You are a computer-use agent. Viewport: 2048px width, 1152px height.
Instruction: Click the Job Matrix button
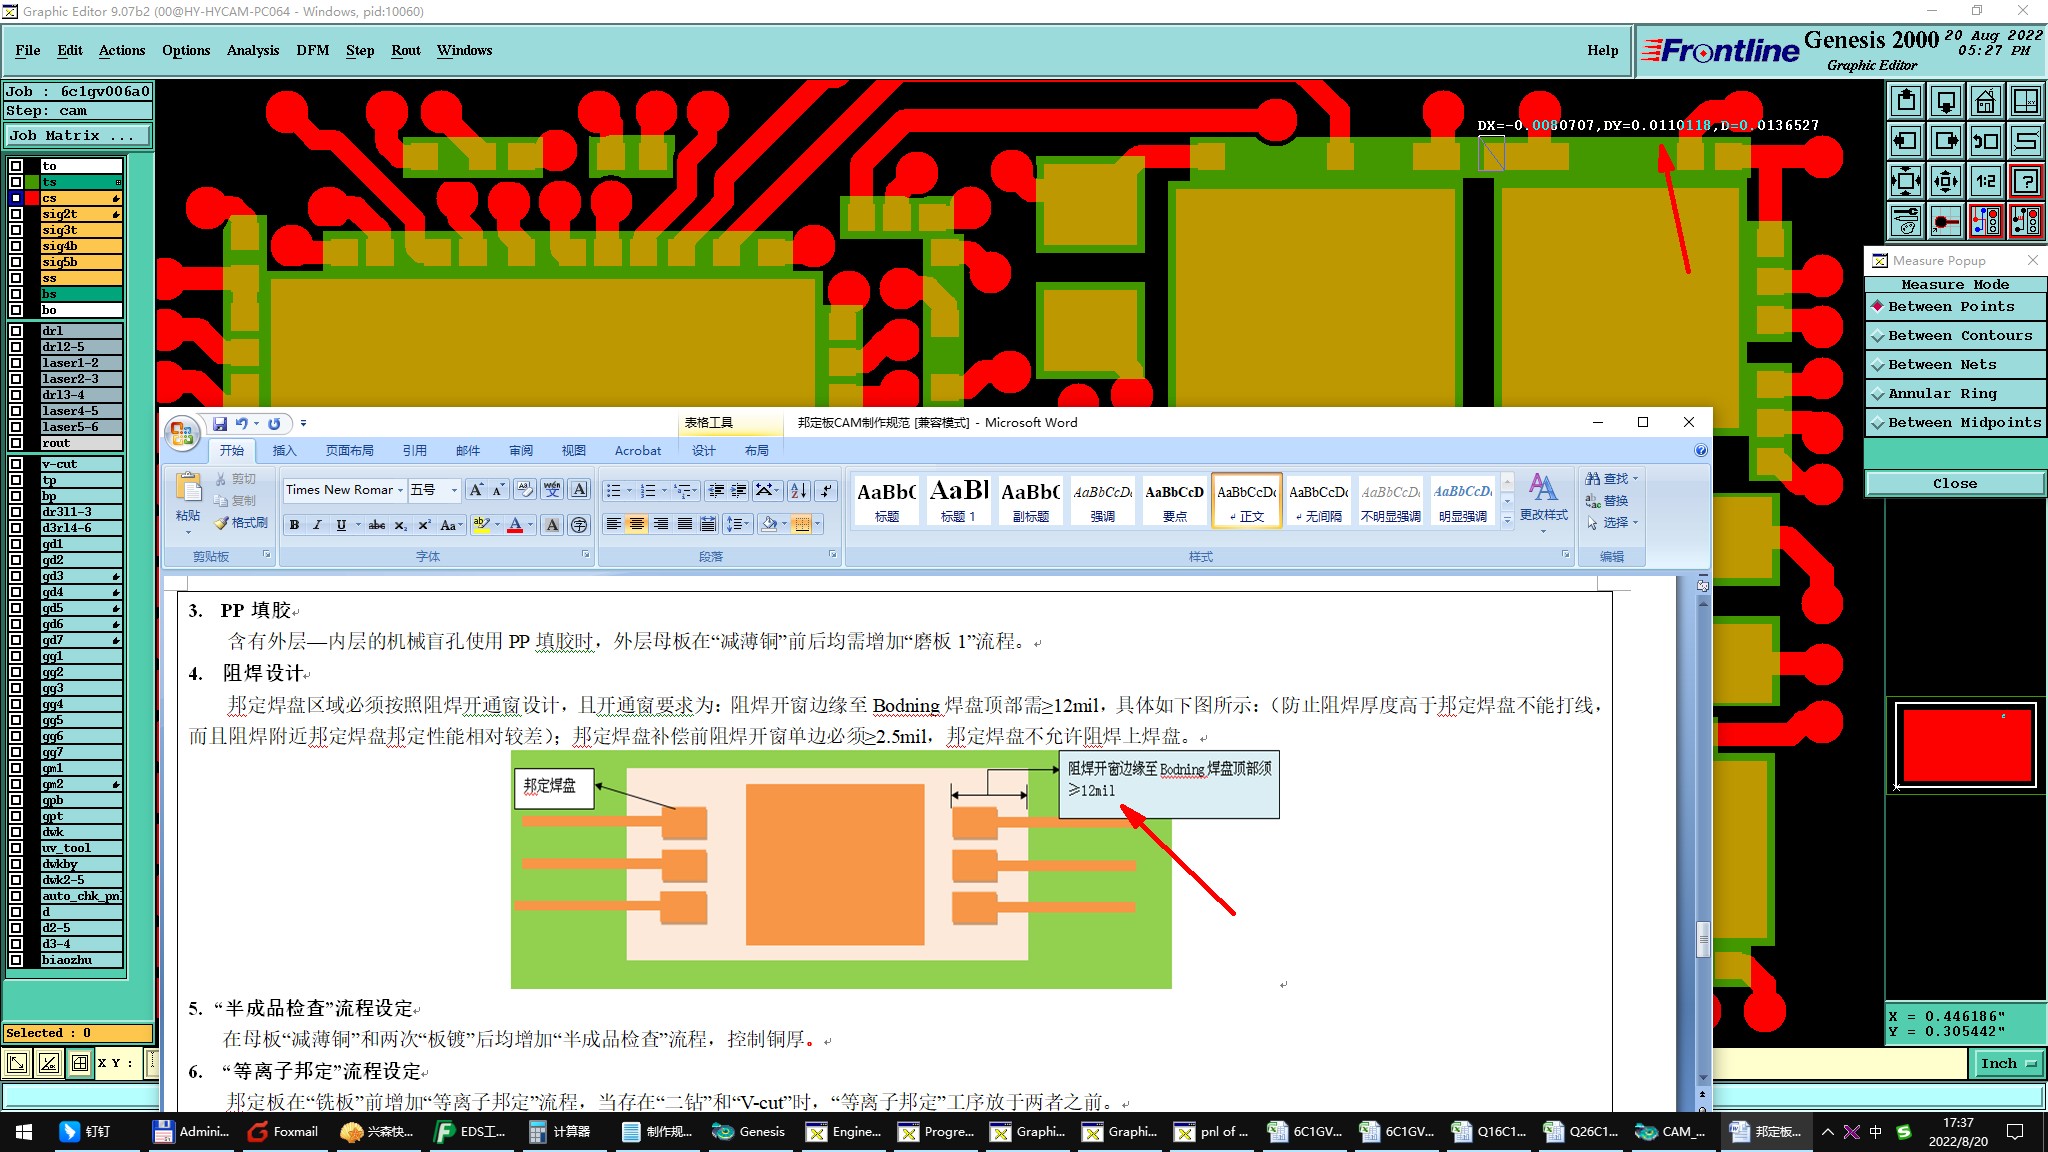click(78, 136)
